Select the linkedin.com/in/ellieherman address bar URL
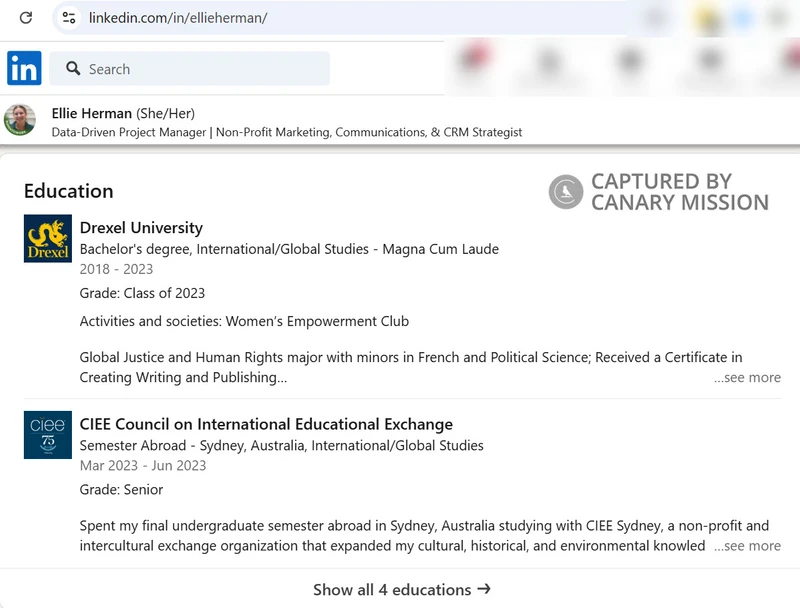 [178, 18]
